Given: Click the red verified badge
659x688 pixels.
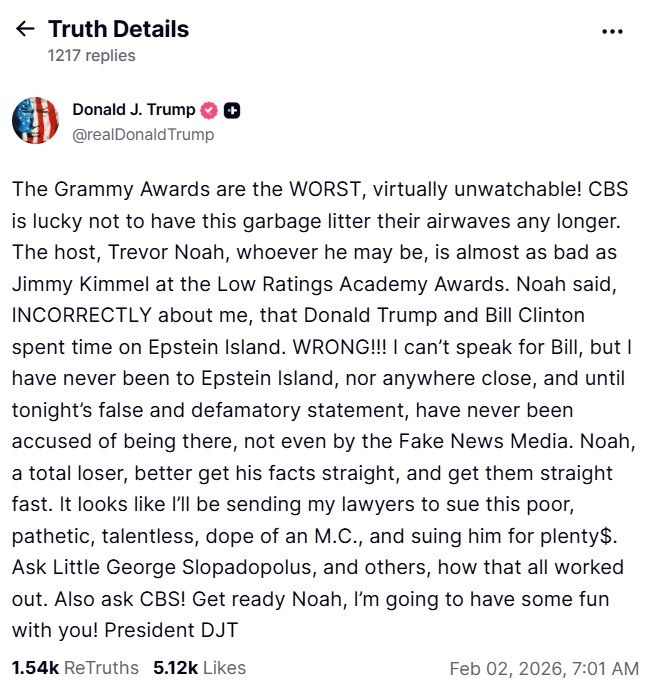Looking at the screenshot, I should point(210,111).
